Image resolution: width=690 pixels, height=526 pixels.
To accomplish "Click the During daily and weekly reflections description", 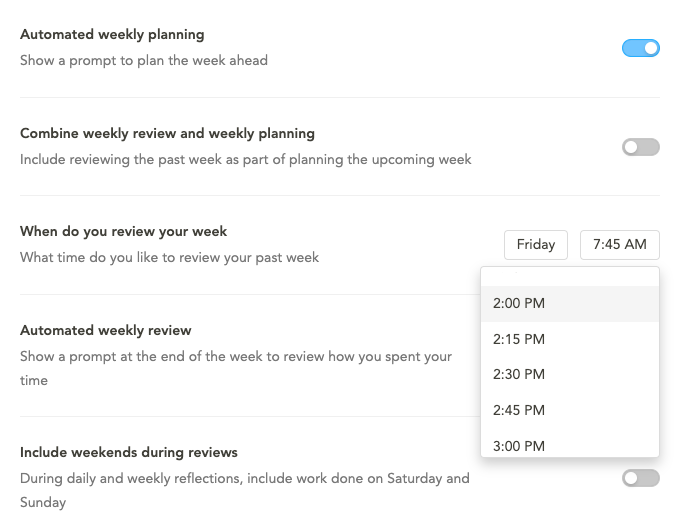I will 245,490.
